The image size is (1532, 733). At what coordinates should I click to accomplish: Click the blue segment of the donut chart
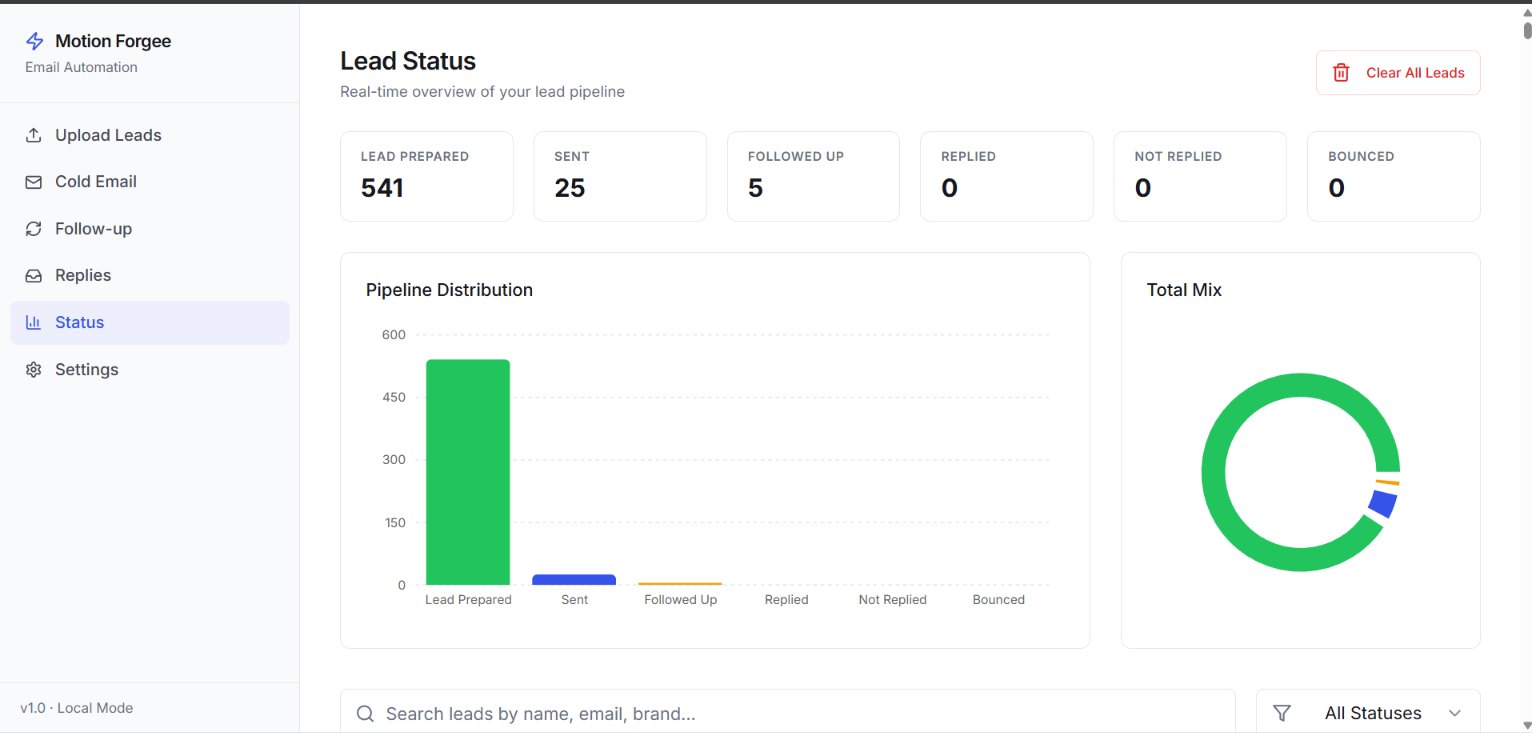coord(1383,504)
